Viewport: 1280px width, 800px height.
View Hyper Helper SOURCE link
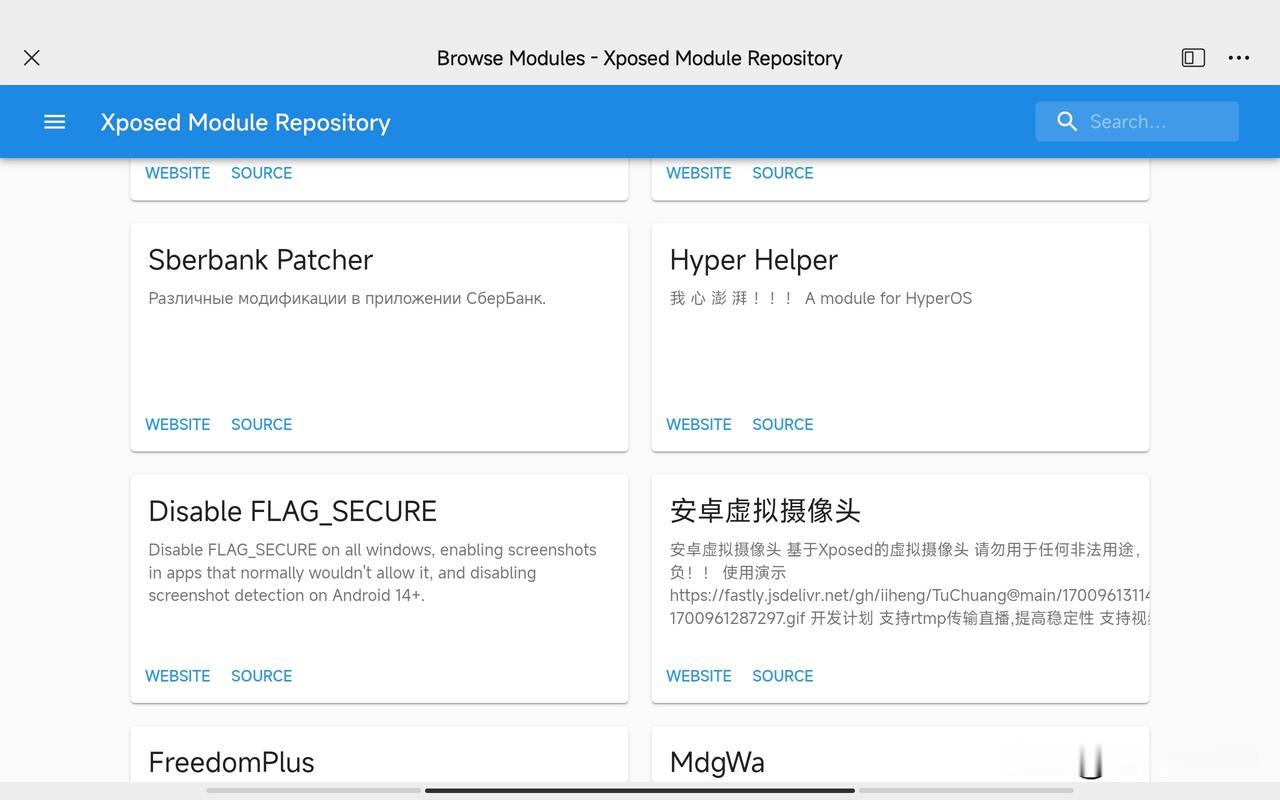pos(783,424)
